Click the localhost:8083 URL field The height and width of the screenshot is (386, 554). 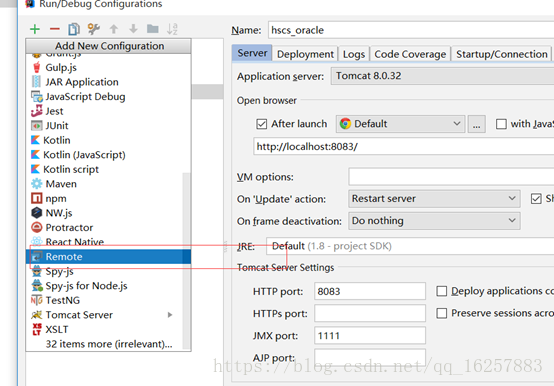[403, 147]
